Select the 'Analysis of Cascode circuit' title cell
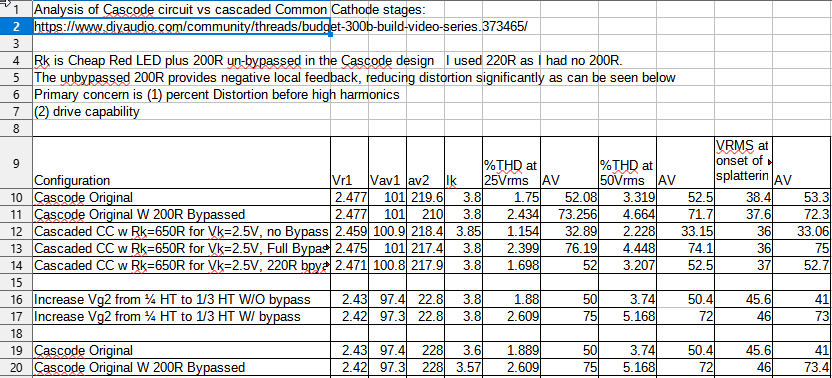The image size is (832, 378). pyautogui.click(x=181, y=9)
